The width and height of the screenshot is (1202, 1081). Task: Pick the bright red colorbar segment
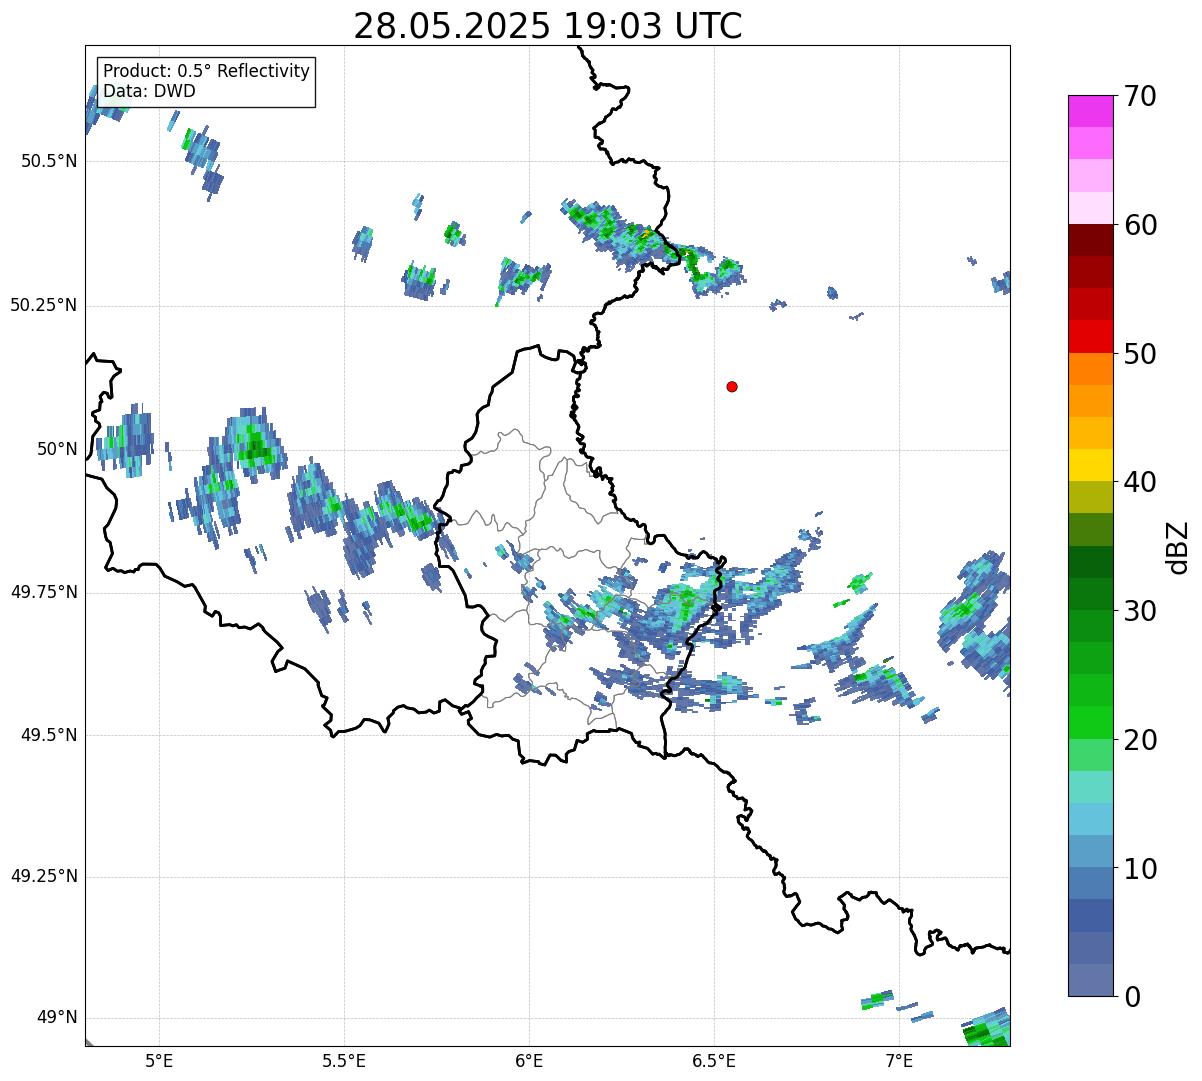click(1090, 337)
